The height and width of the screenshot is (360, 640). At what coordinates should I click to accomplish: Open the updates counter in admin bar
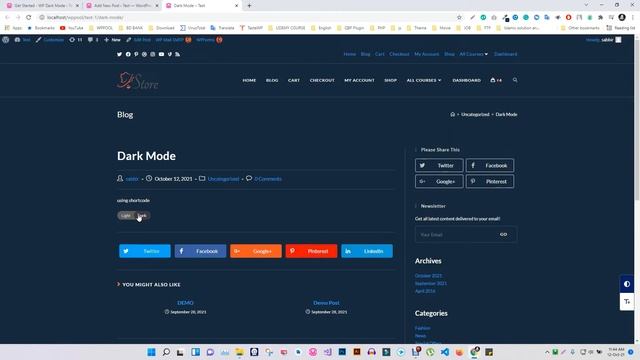click(76, 40)
